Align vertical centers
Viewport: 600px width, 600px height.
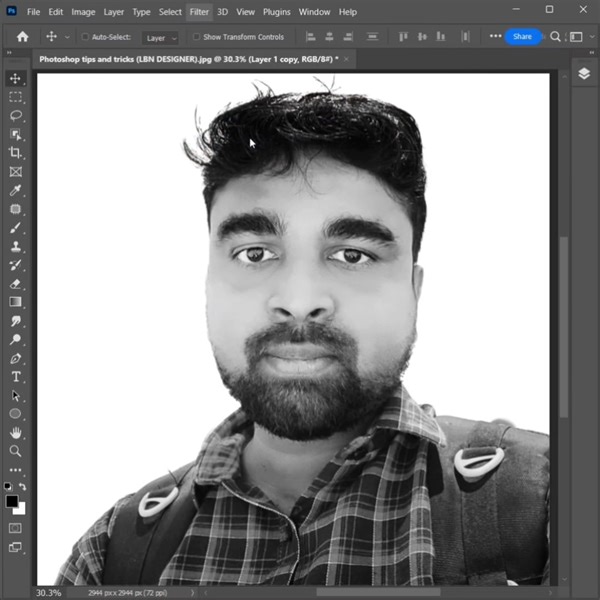[x=422, y=37]
